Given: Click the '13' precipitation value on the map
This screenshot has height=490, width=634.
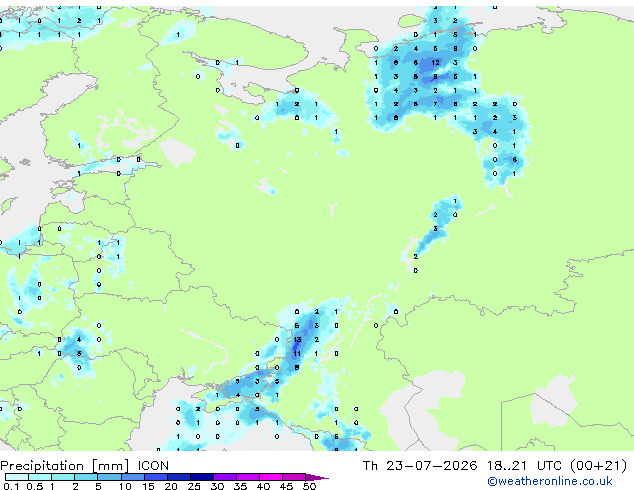Looking at the screenshot, I should click(x=297, y=340).
